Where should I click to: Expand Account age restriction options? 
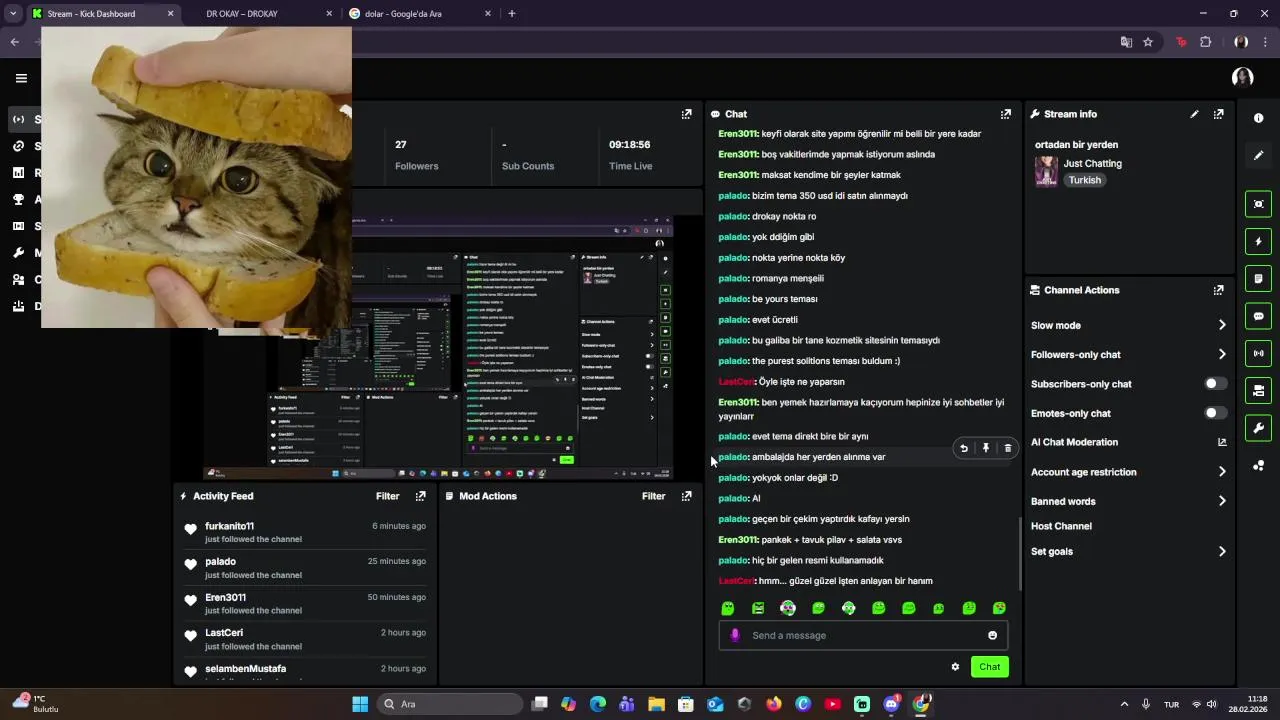coord(1222,472)
